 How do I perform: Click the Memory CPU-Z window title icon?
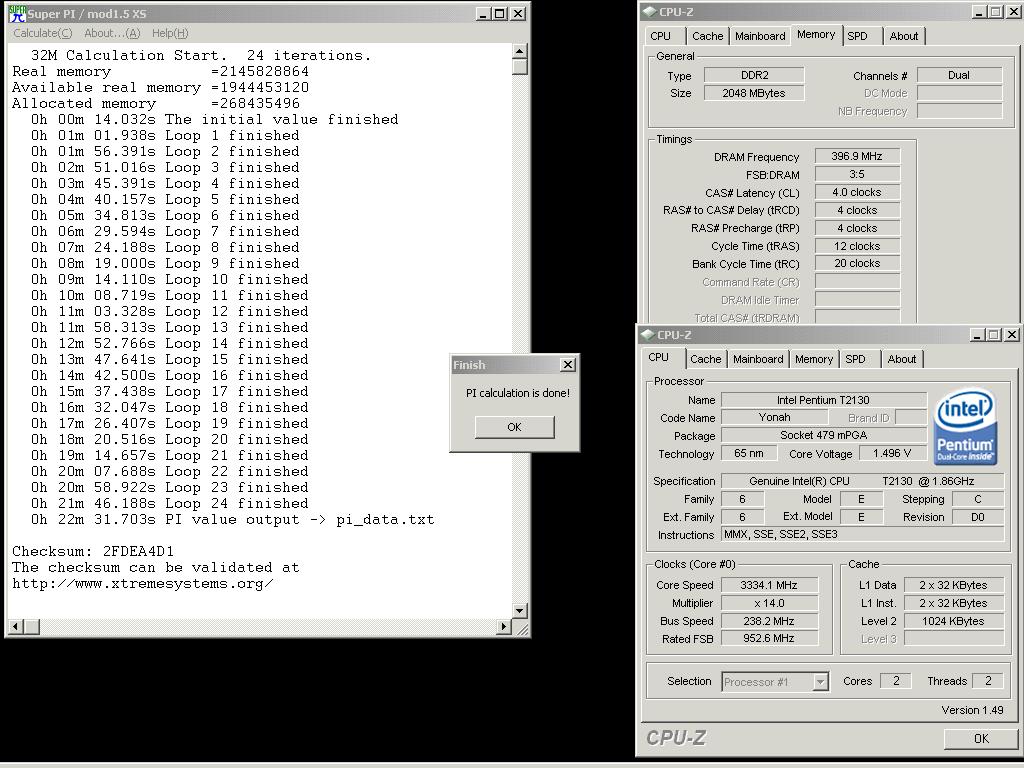coord(648,12)
